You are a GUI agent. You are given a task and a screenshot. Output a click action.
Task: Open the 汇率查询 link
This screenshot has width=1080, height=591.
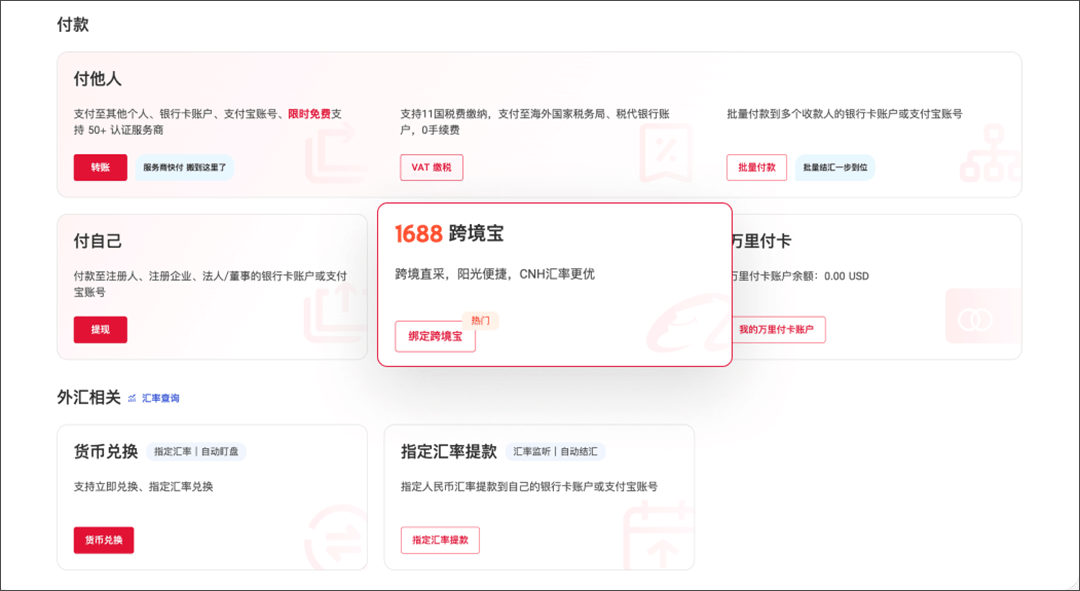(160, 398)
